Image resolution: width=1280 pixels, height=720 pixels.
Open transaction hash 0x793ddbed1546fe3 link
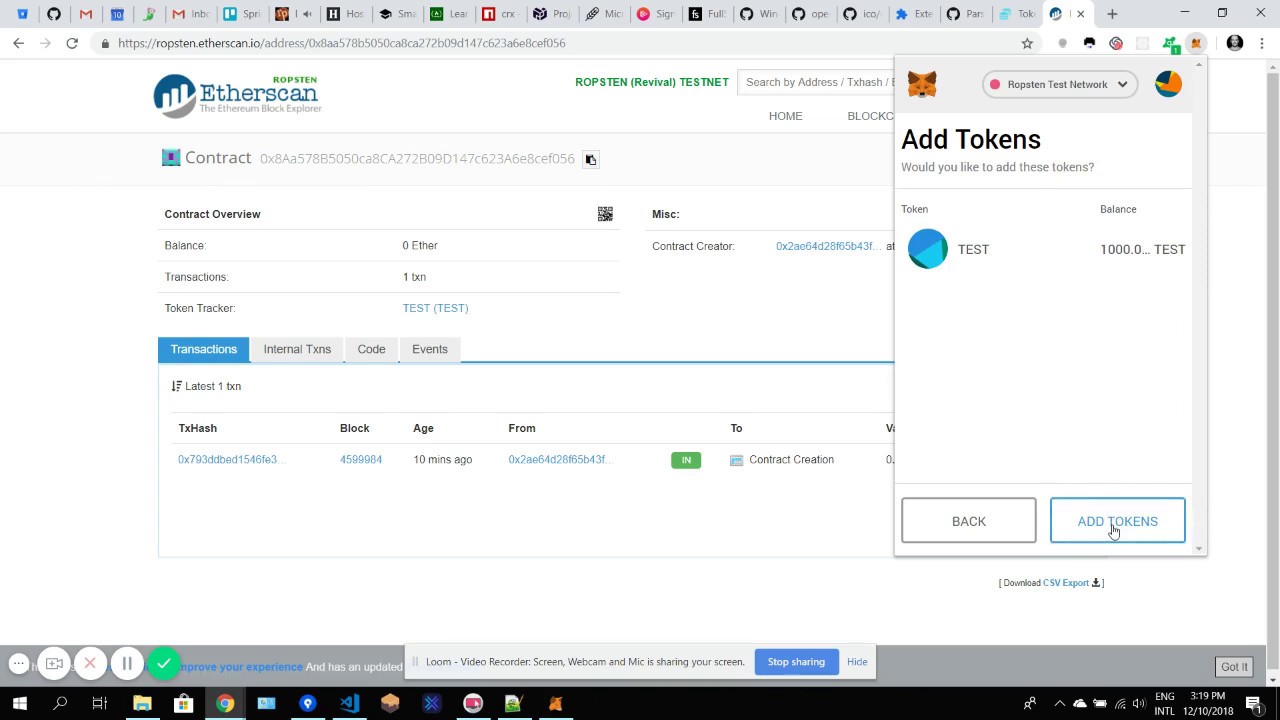(x=231, y=459)
